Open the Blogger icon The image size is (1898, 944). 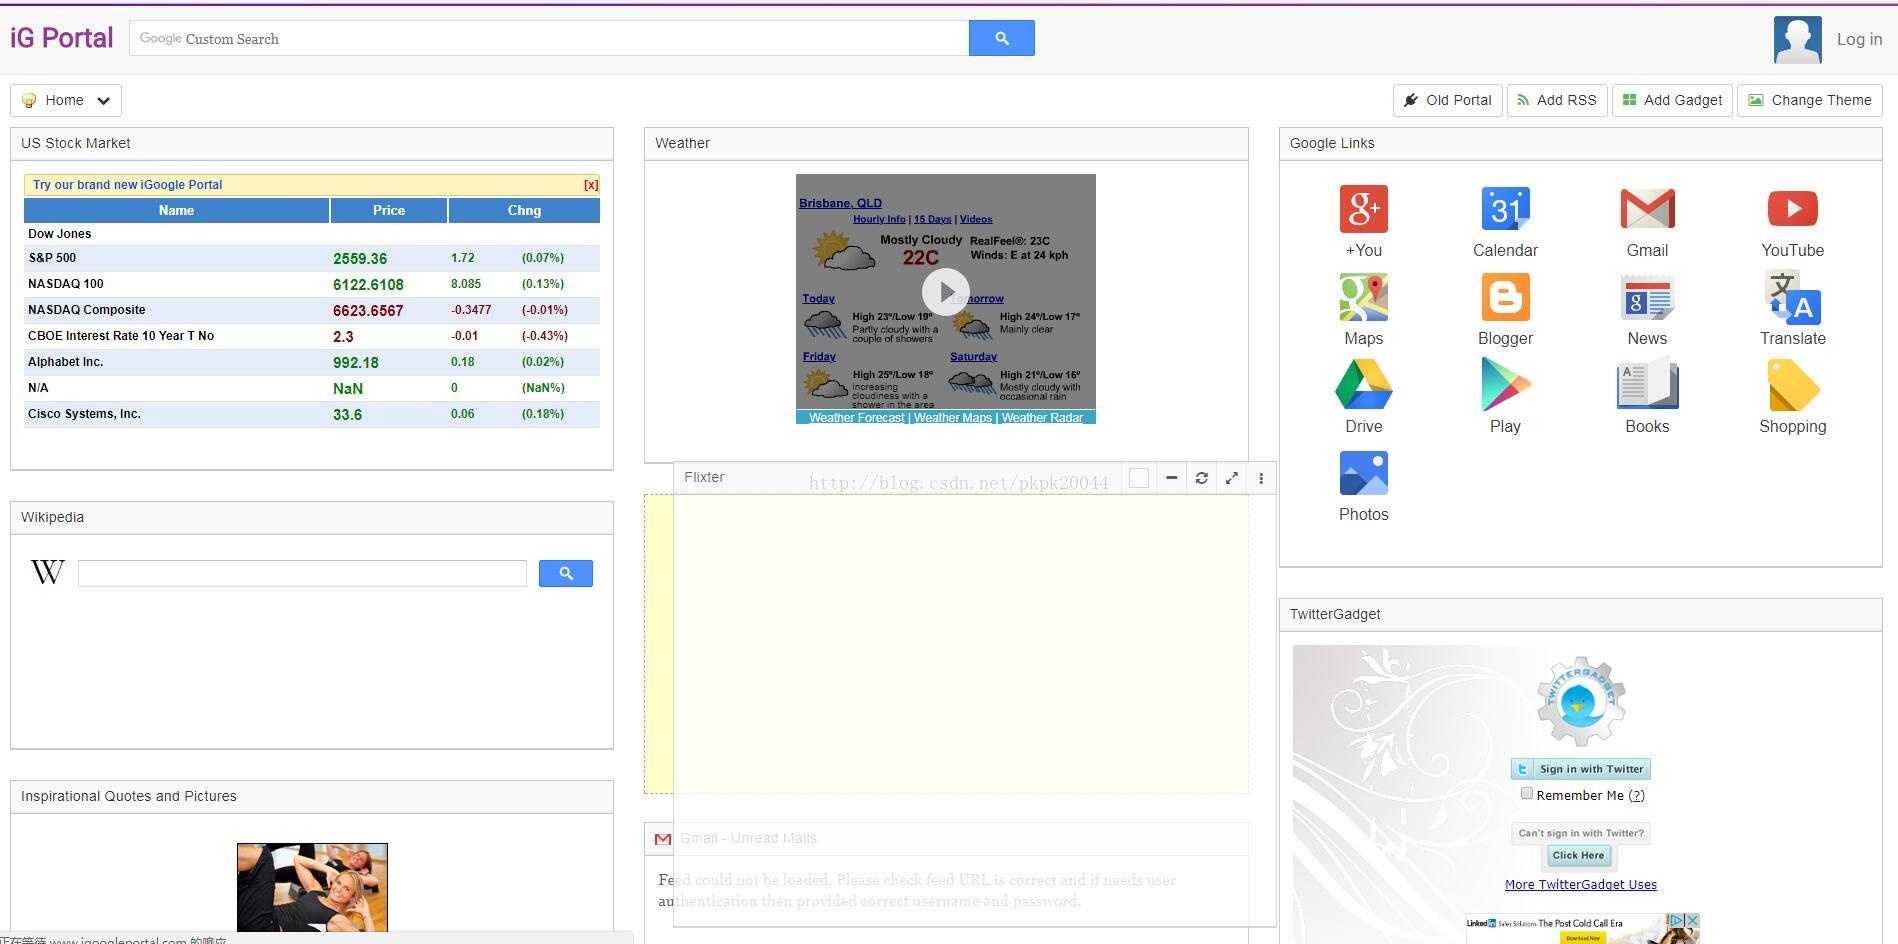[x=1505, y=297]
